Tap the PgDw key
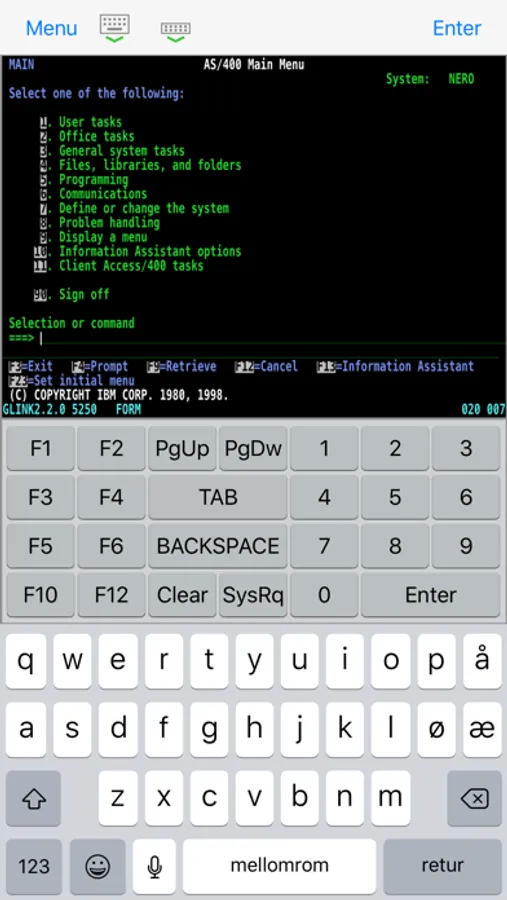 [x=253, y=448]
